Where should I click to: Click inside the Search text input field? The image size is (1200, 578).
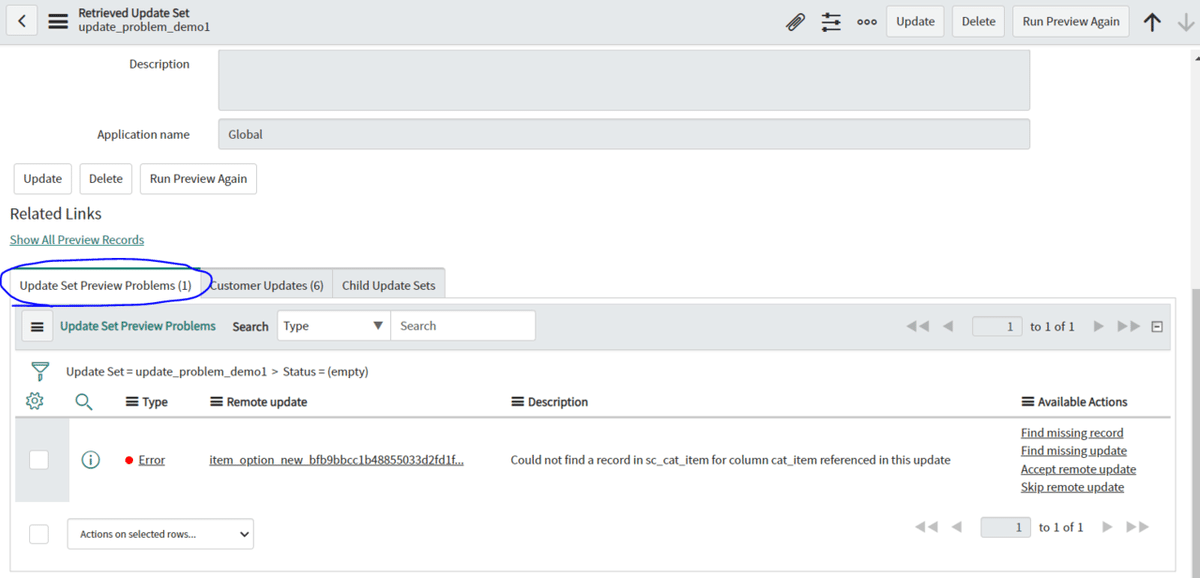(x=463, y=325)
